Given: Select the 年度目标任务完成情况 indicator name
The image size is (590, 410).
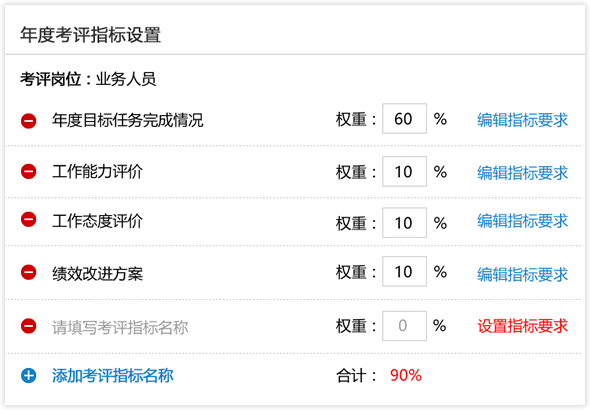Looking at the screenshot, I should point(128,120).
